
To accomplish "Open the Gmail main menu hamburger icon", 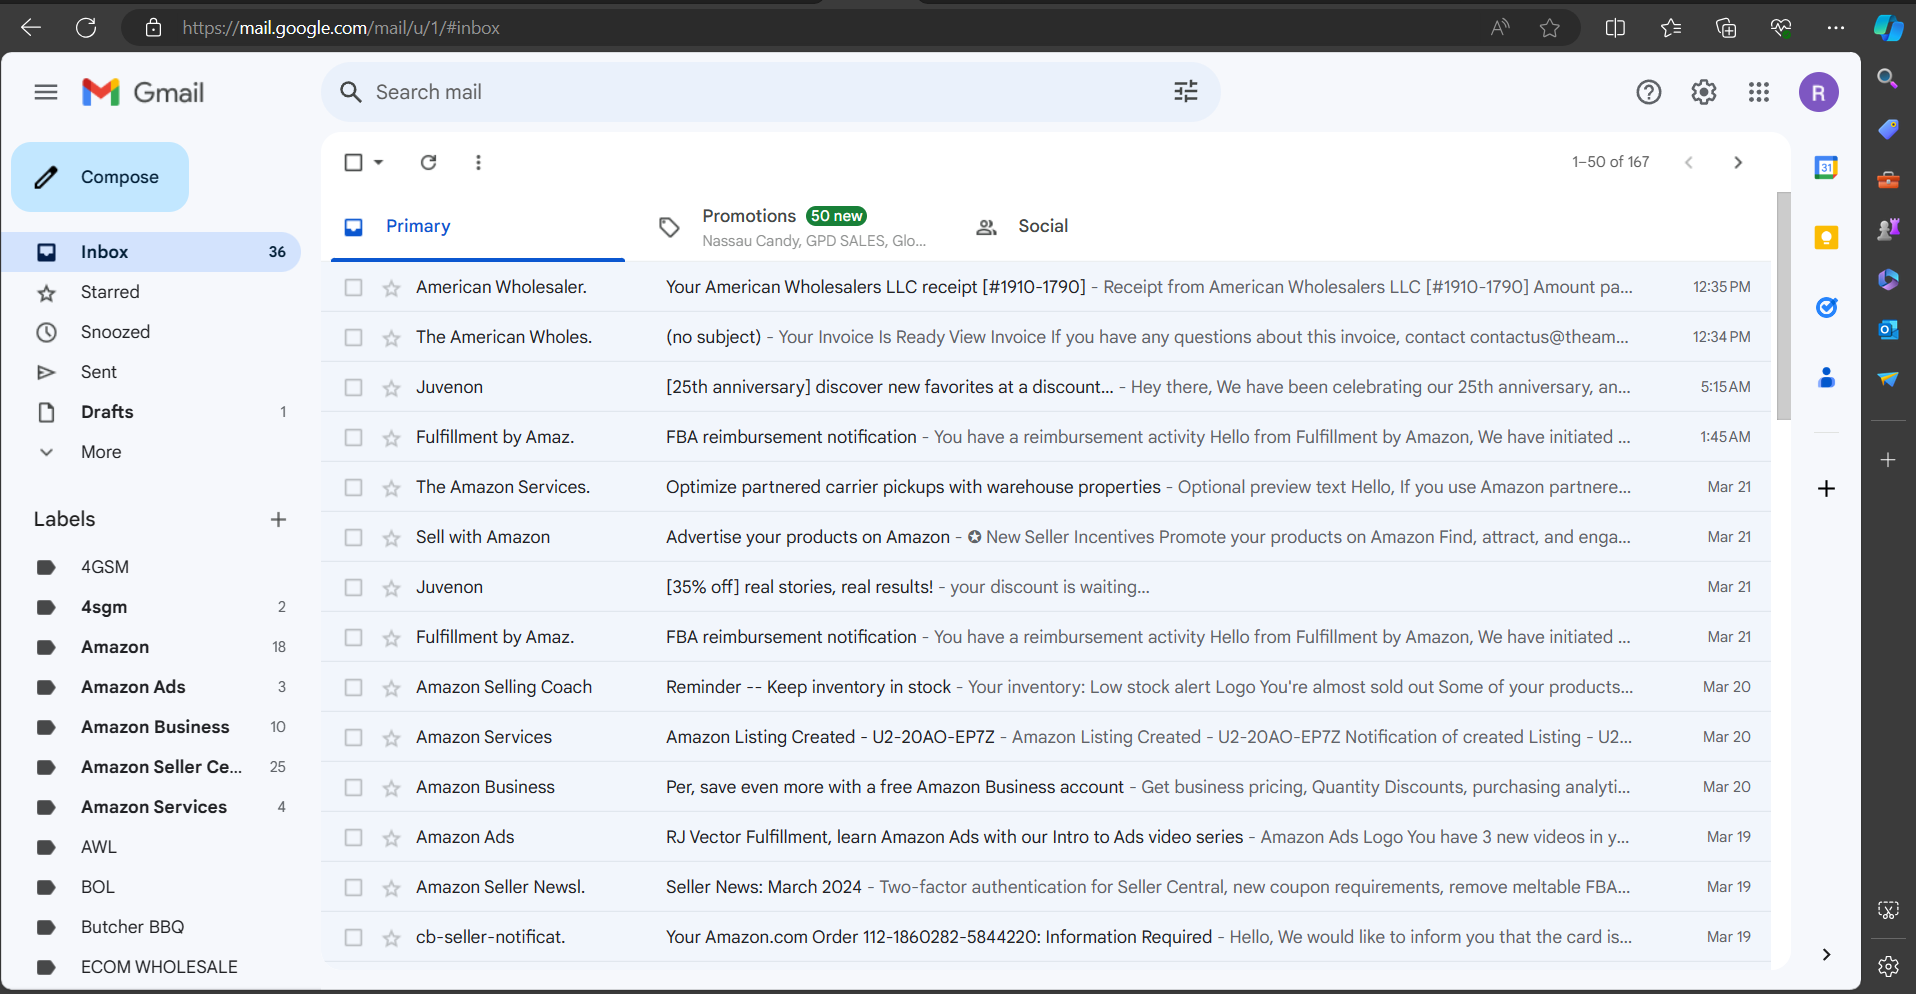I will point(46,92).
